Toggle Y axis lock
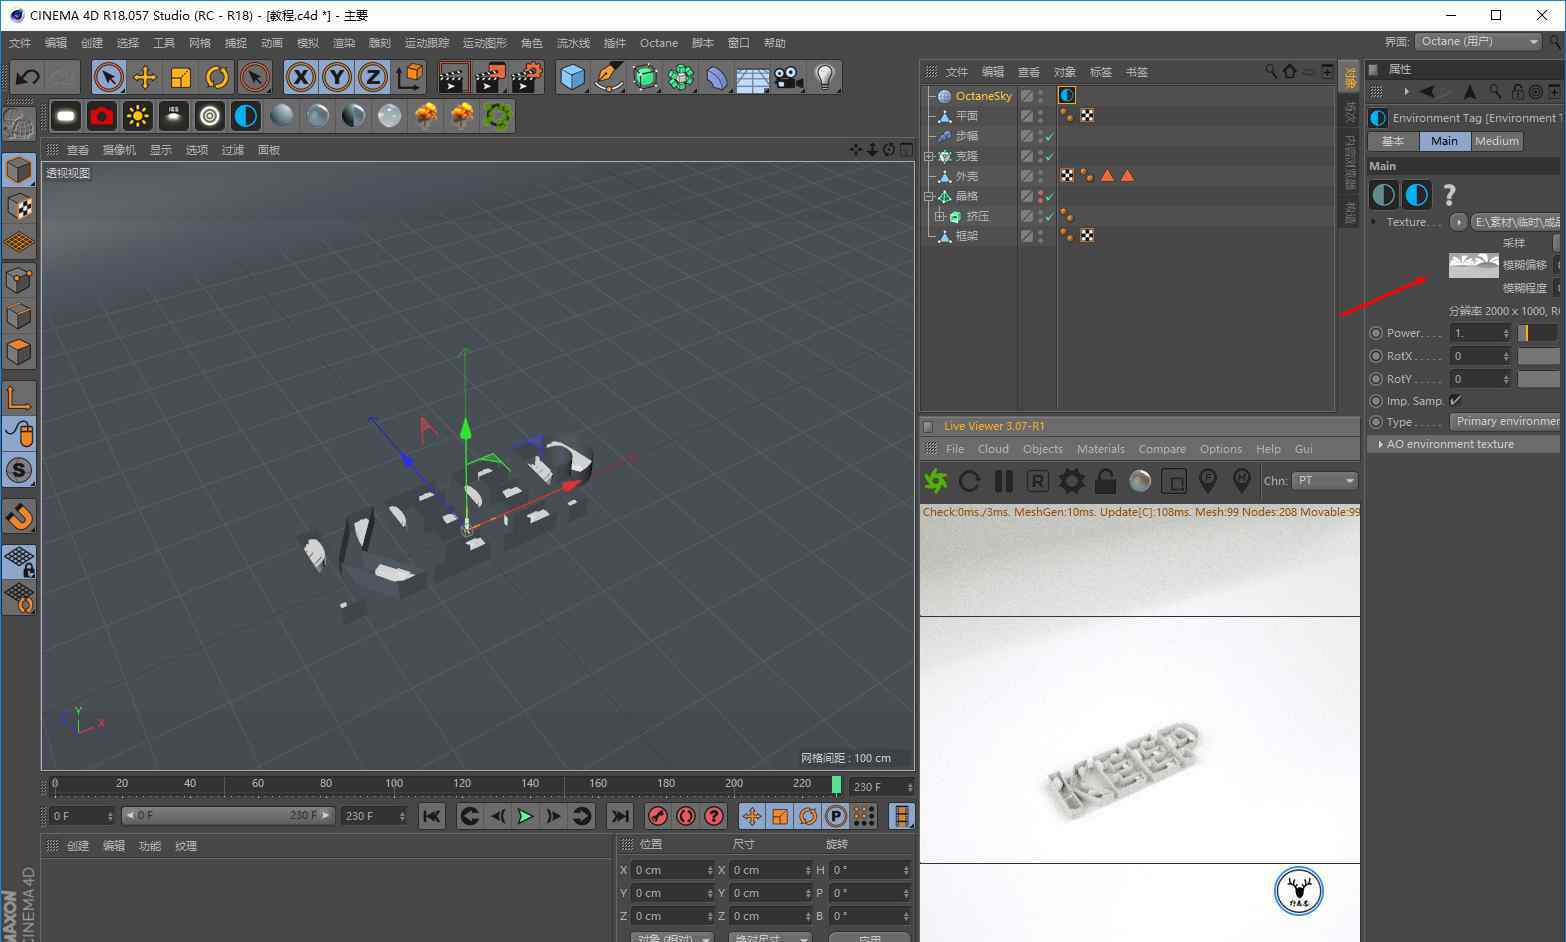Viewport: 1566px width, 942px height. click(337, 77)
